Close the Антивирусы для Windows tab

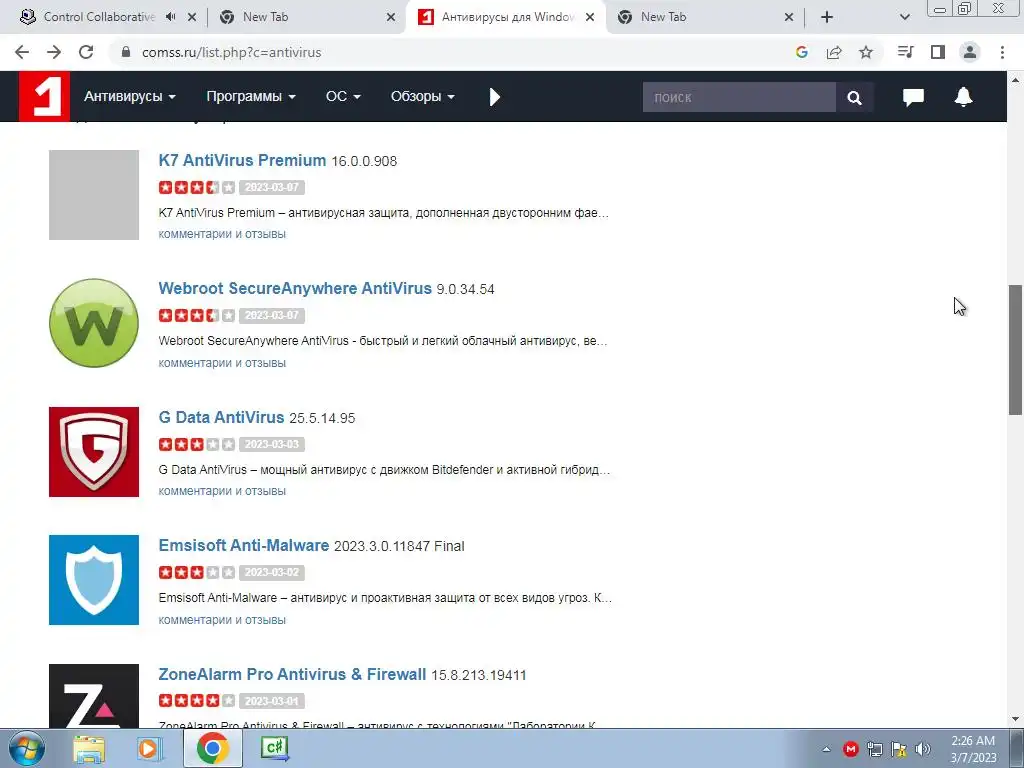tap(590, 17)
